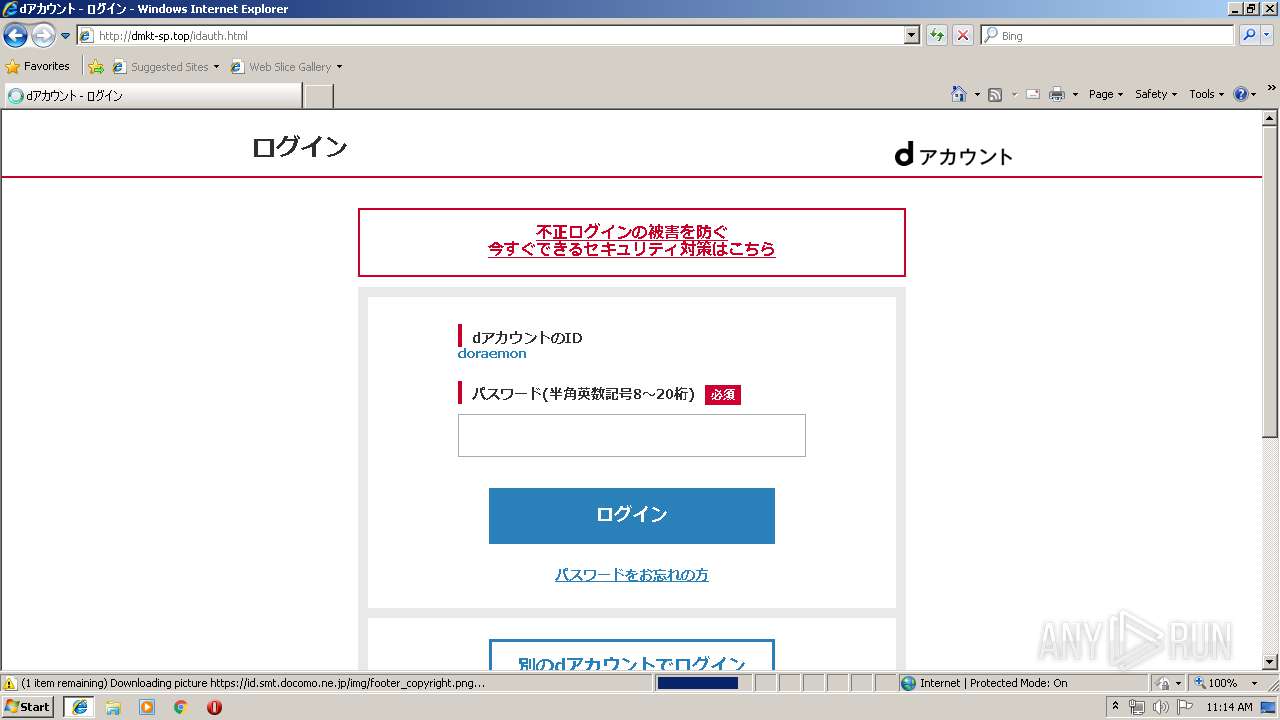Click 別のdアカウントでログイン button
This screenshot has width=1280, height=720.
pos(631,656)
